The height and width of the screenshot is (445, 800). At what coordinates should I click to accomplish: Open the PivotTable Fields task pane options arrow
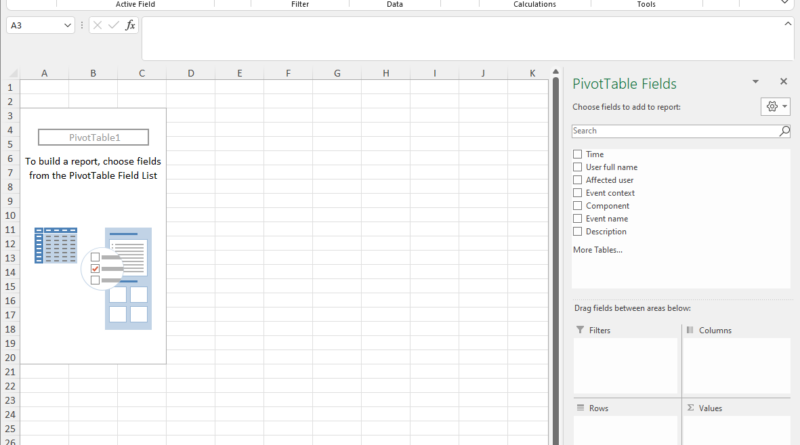tap(756, 82)
